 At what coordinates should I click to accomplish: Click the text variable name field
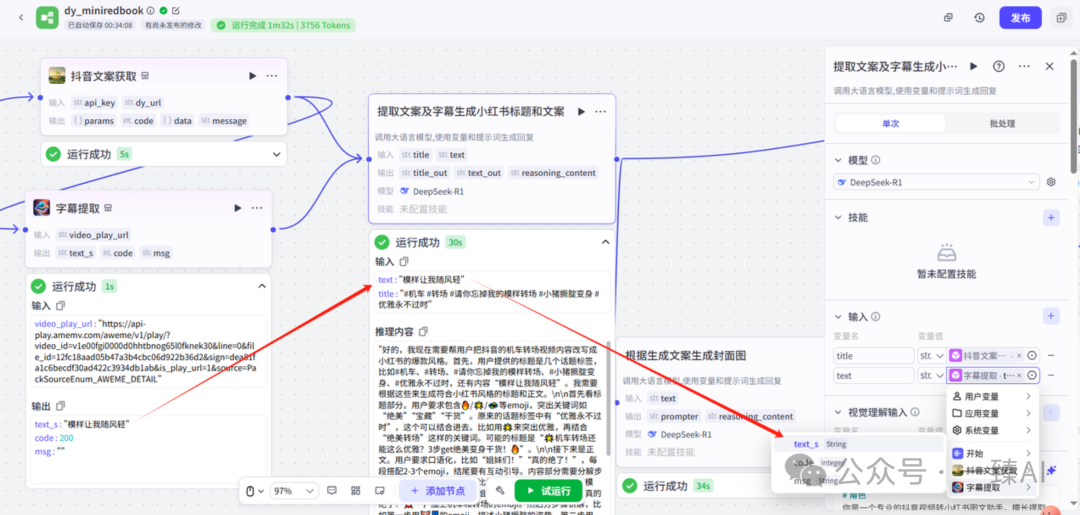tap(873, 376)
